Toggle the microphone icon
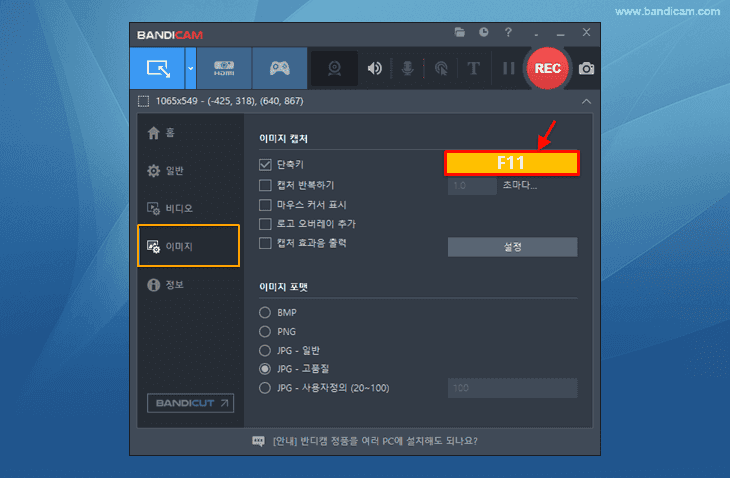Screen dimensions: 730x478 click(x=407, y=68)
